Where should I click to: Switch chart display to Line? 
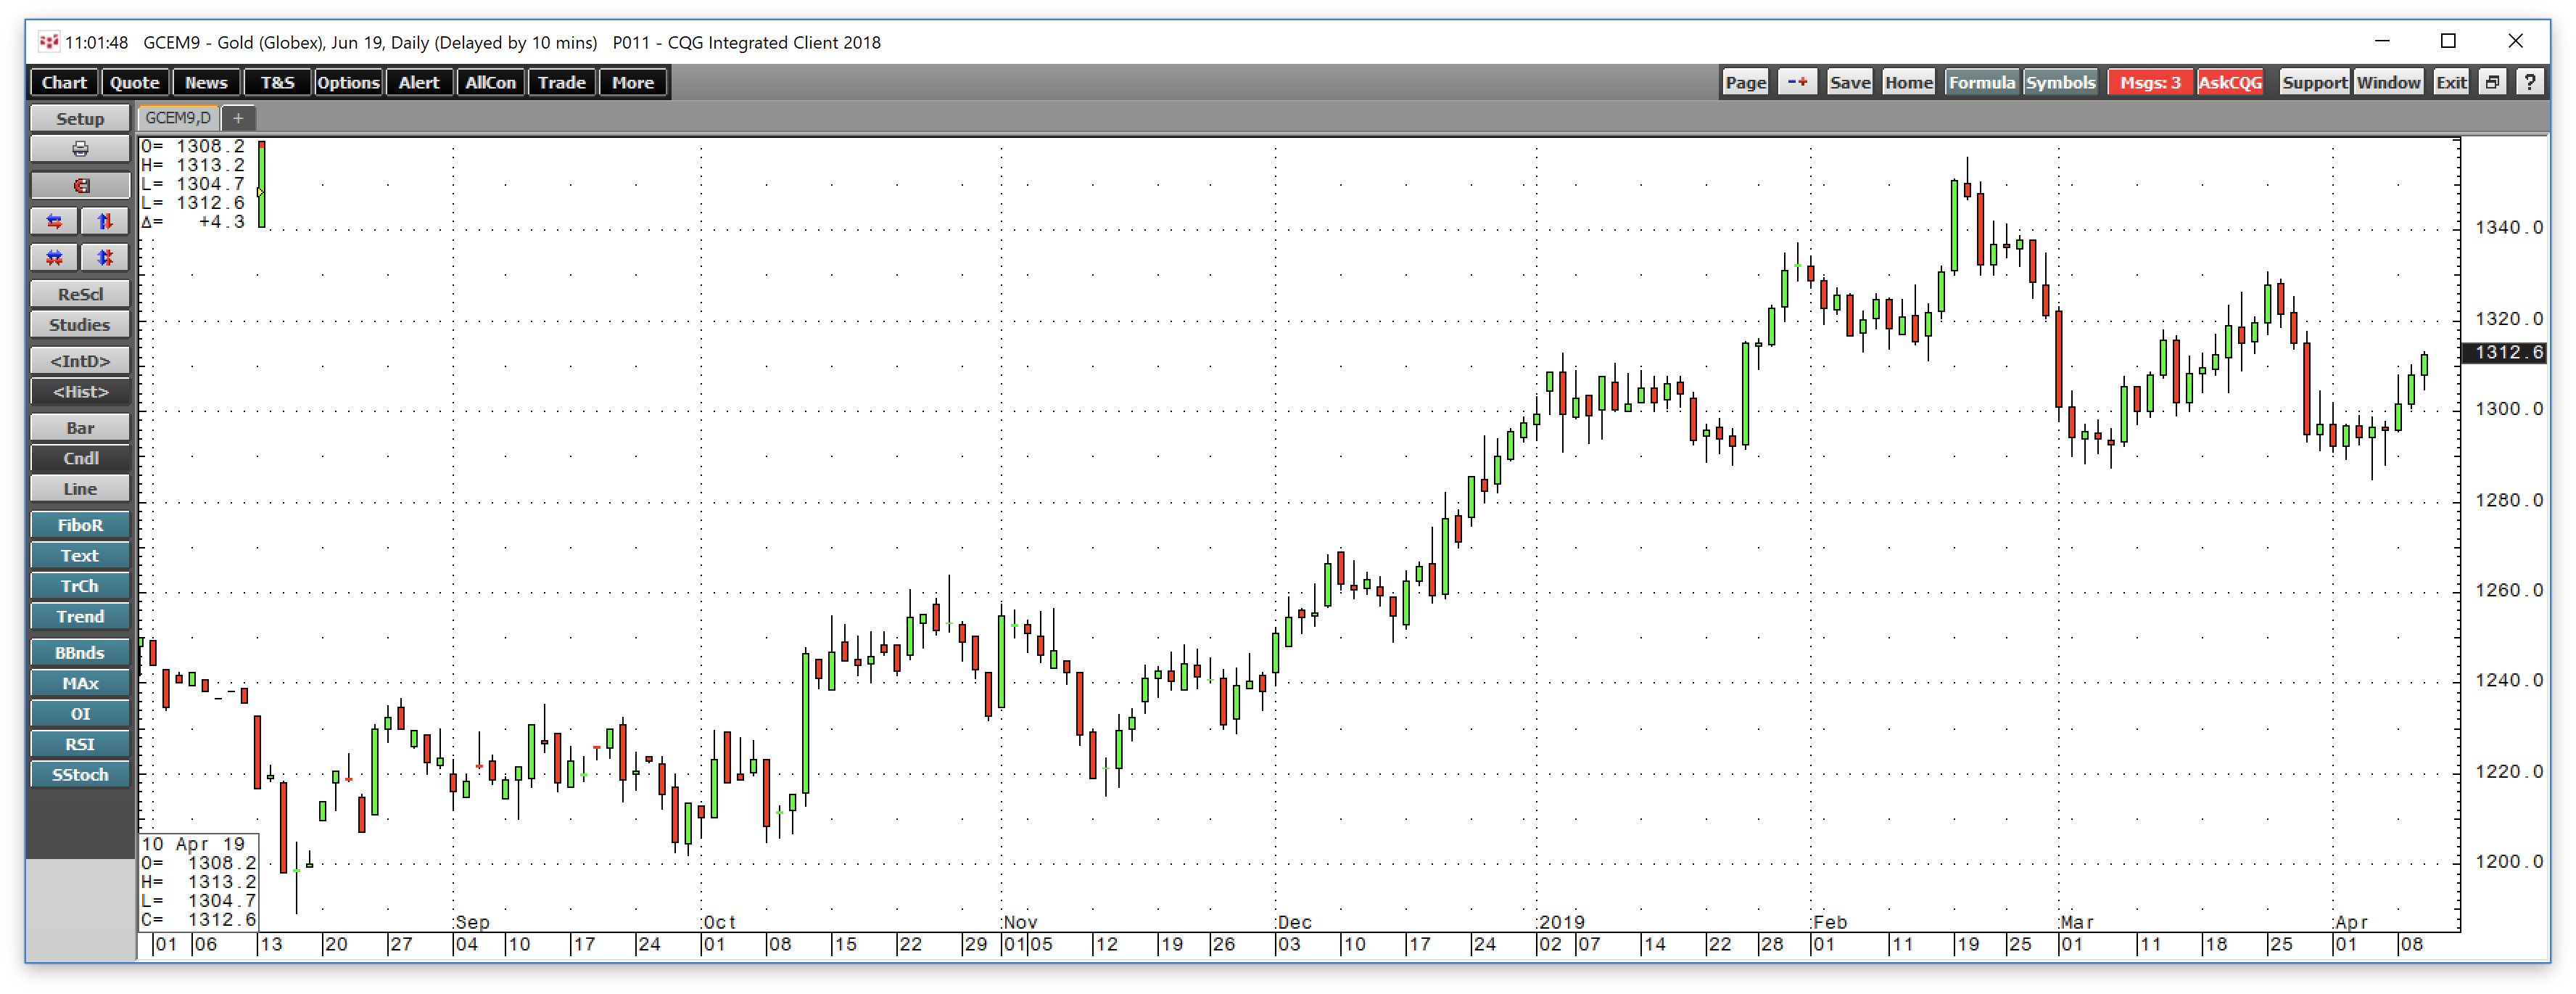[80, 489]
